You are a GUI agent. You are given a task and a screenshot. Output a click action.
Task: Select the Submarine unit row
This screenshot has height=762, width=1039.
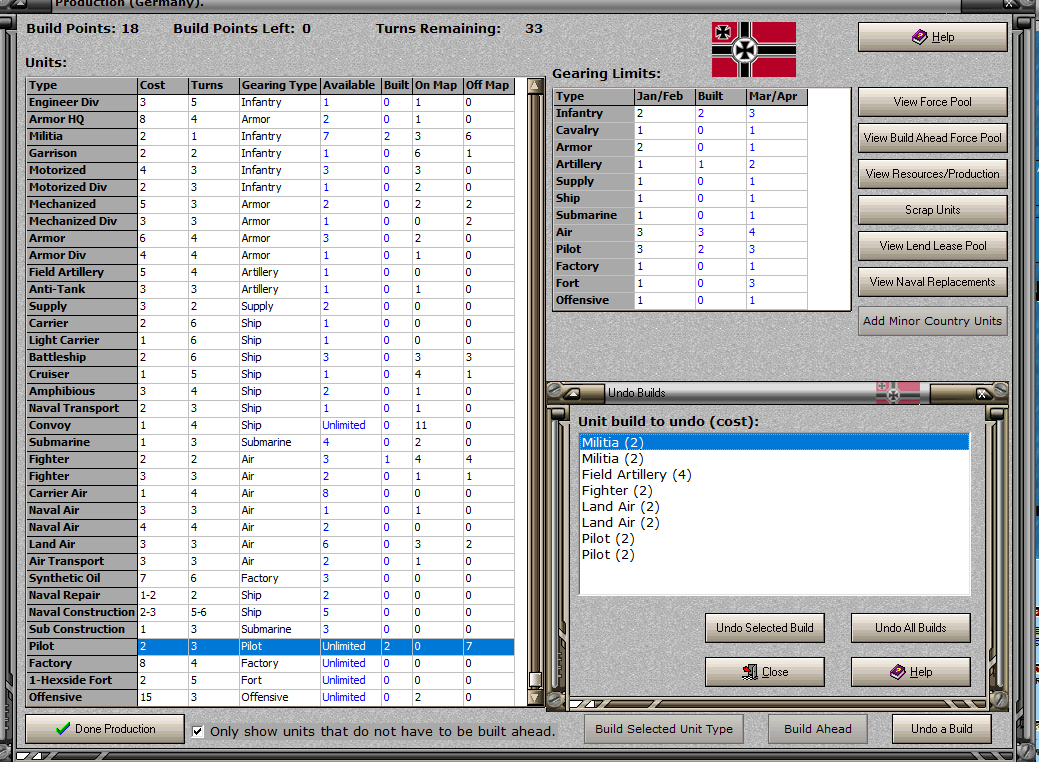(270, 443)
